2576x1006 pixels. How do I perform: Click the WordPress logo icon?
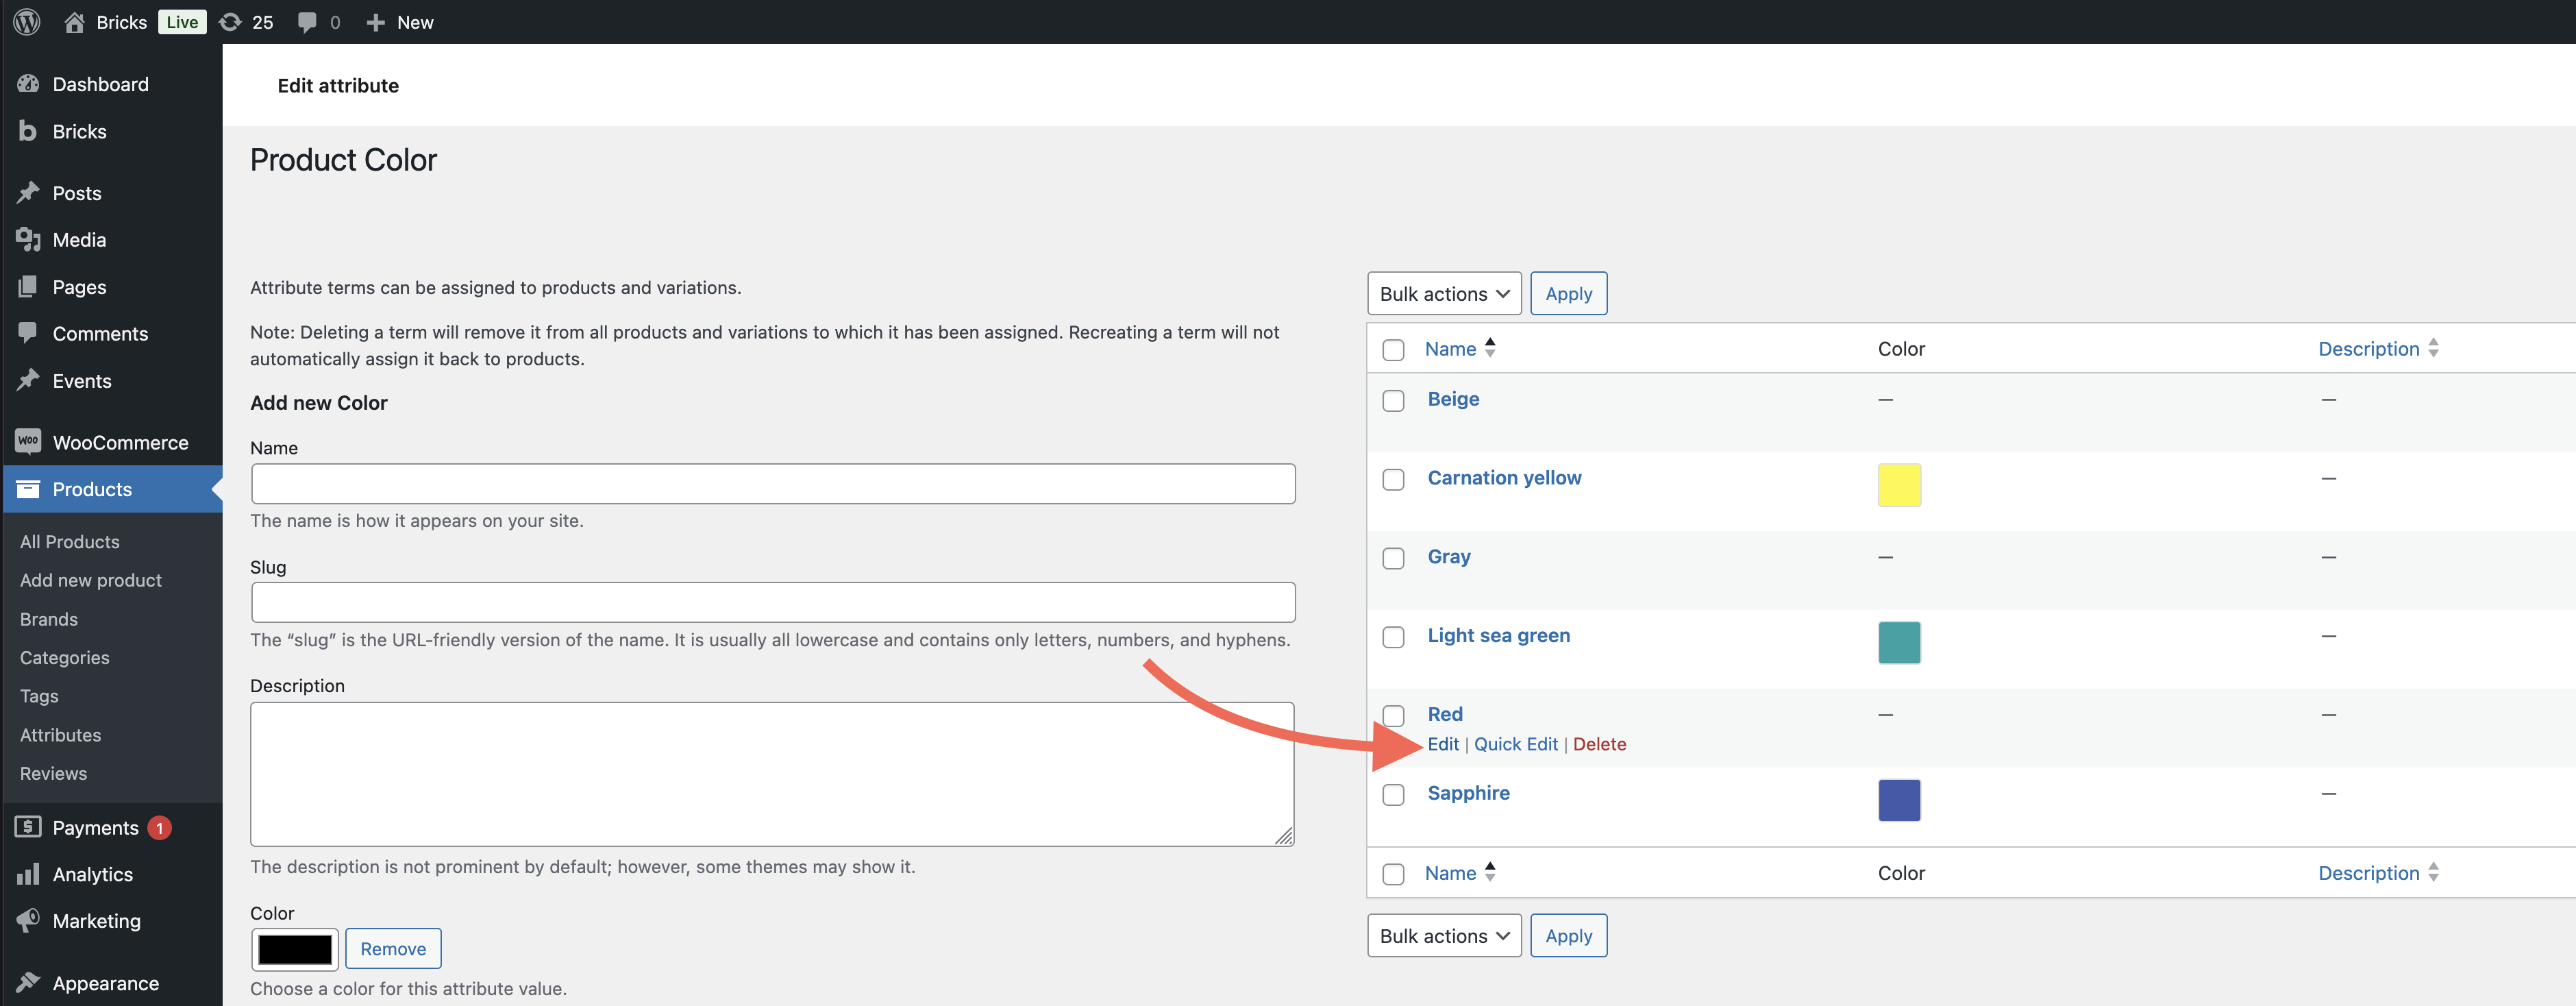27,22
